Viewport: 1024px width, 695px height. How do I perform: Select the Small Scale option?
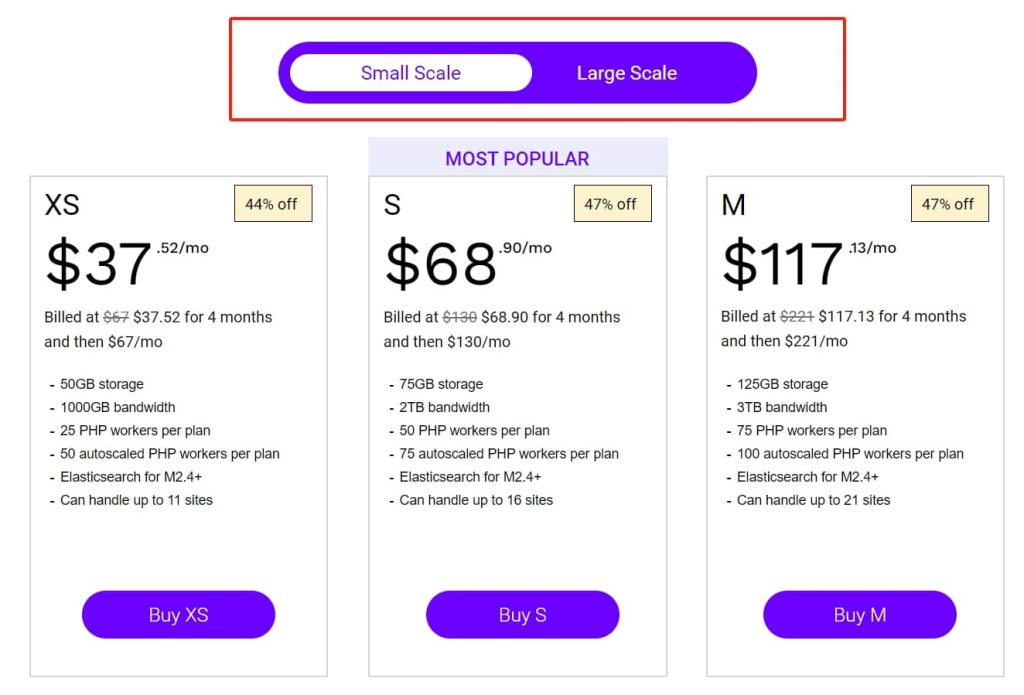410,72
